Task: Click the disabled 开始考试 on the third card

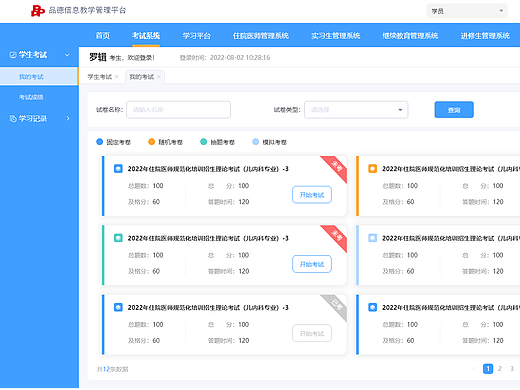Action: click(312, 333)
